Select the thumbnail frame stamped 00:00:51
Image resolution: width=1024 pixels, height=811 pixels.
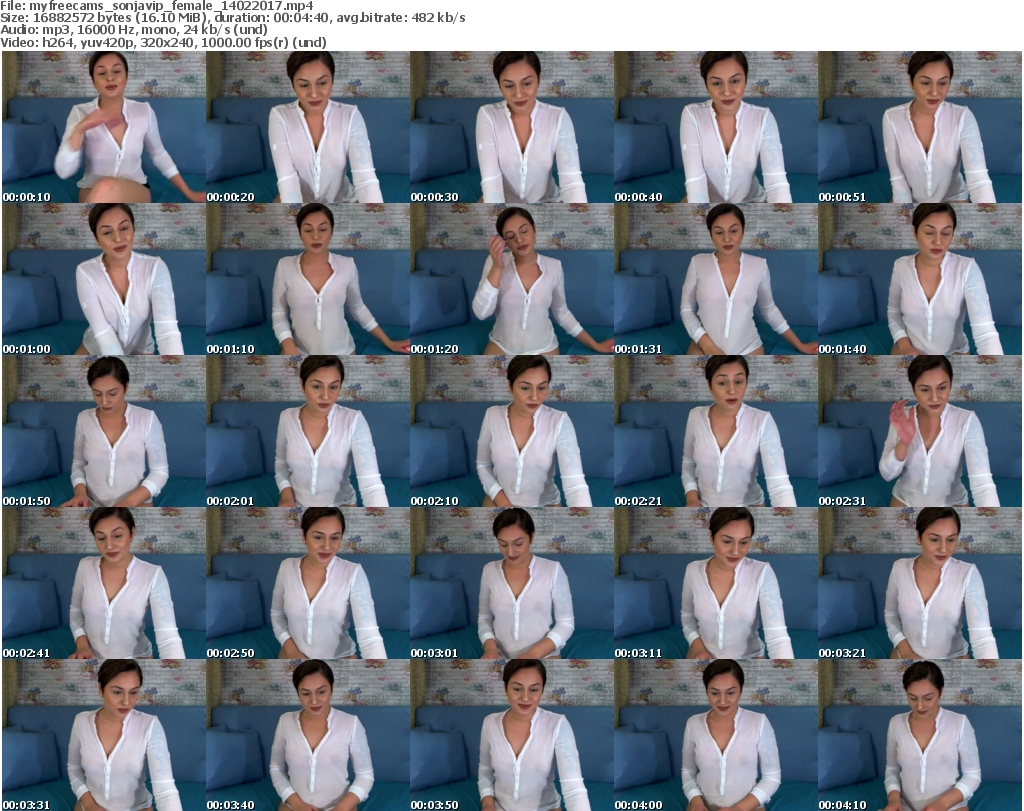coord(920,127)
